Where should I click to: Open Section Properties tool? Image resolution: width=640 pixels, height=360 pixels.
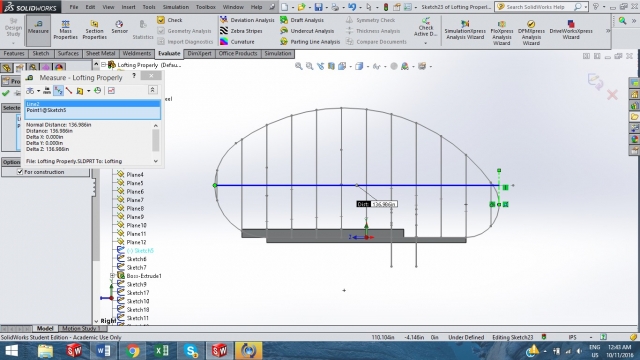[x=94, y=30]
